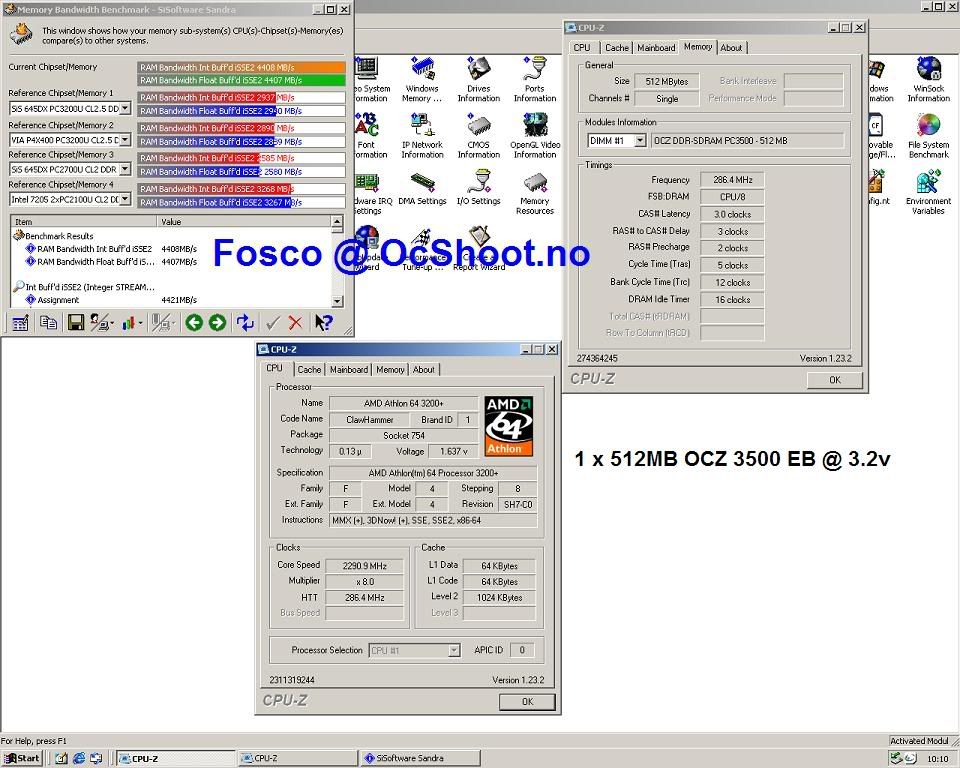Switch to Memory tab in front CPU-Z window
960x768 pixels.
[x=390, y=370]
